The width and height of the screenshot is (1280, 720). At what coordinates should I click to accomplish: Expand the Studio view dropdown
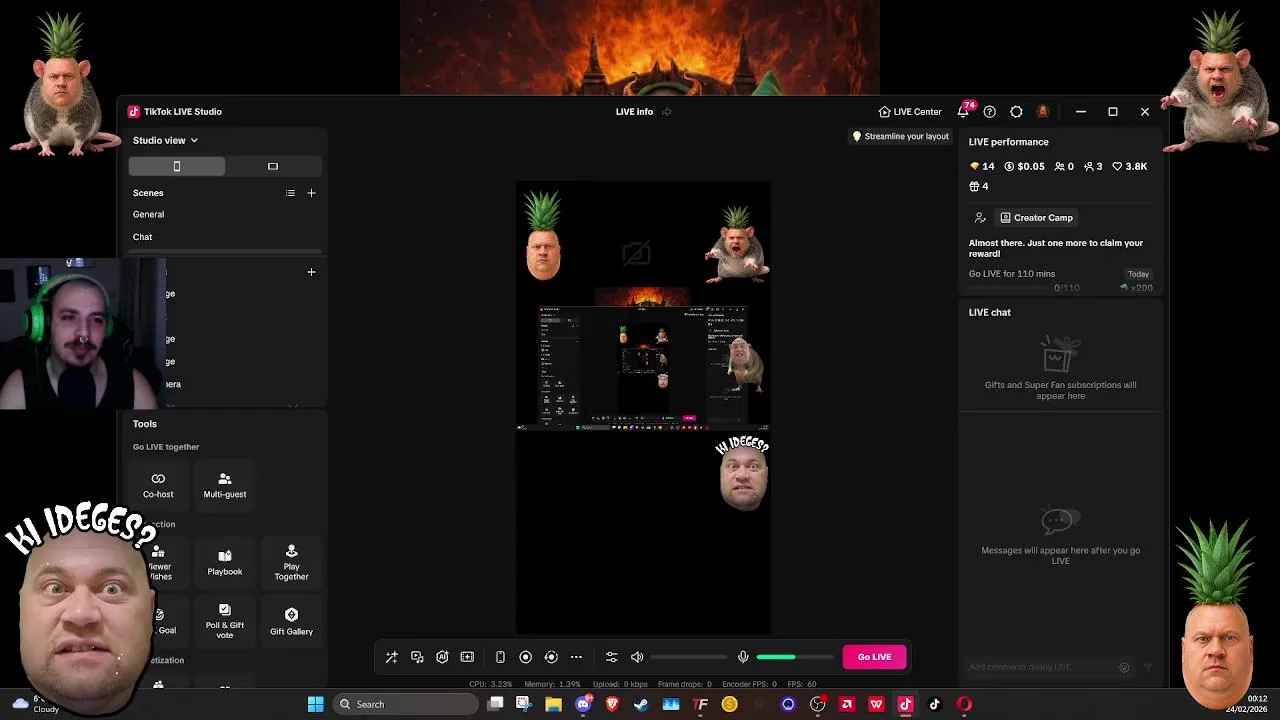165,140
